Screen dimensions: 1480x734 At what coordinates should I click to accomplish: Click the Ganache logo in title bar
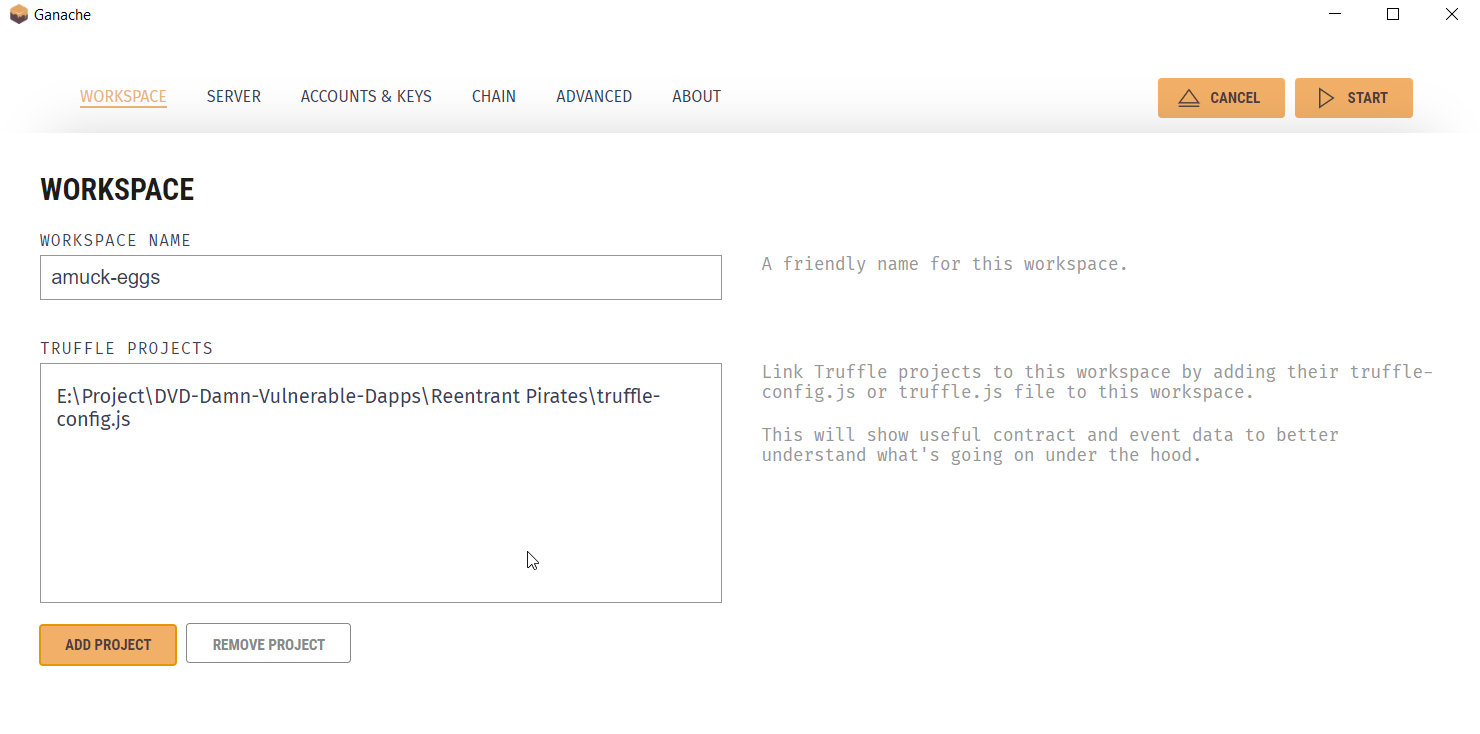point(18,15)
